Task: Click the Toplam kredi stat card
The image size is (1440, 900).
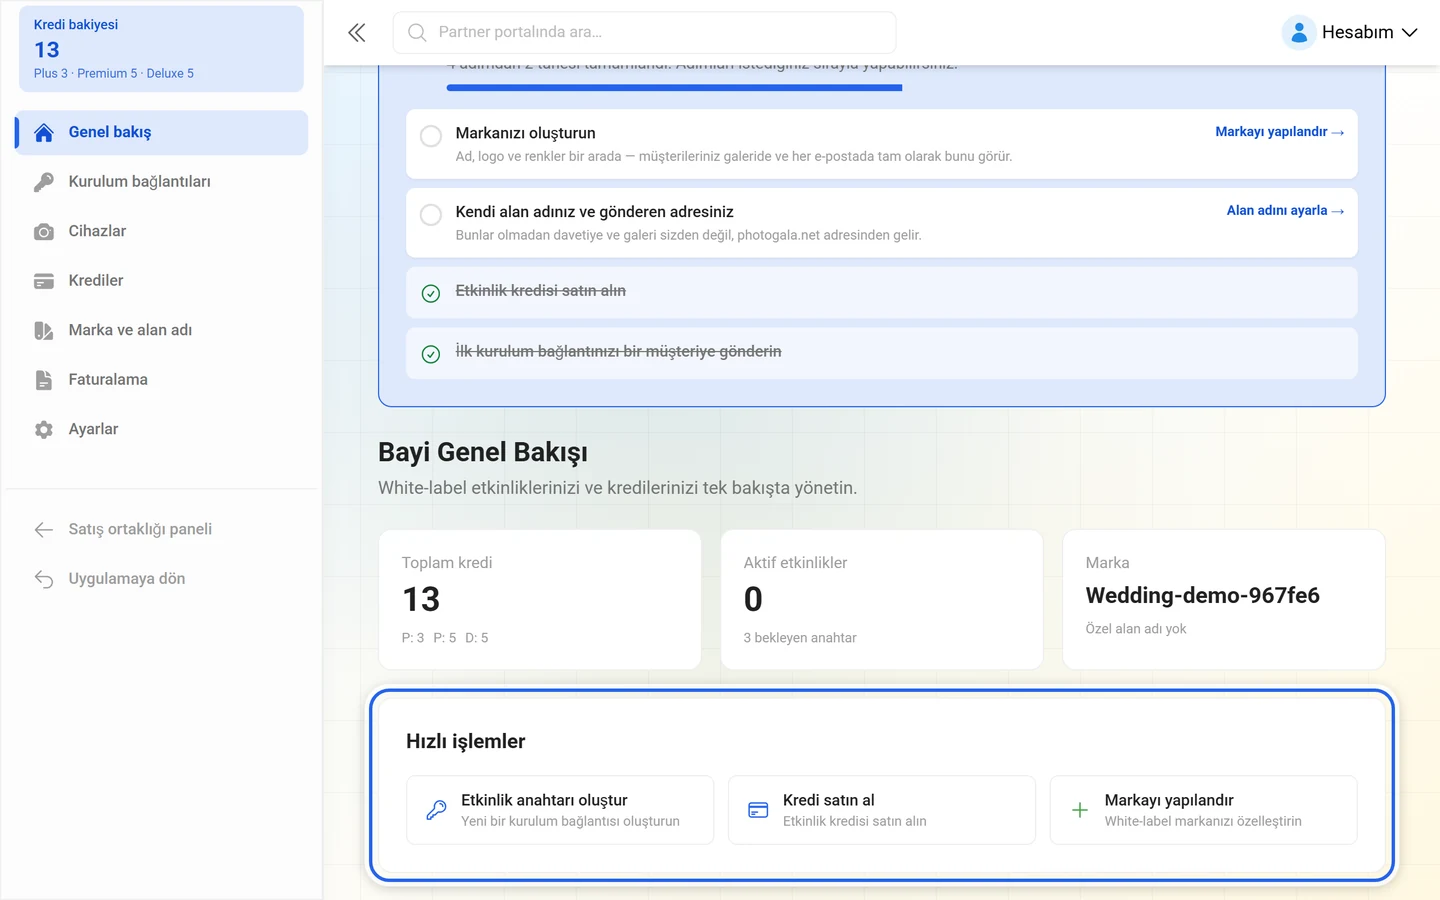Action: (x=540, y=600)
